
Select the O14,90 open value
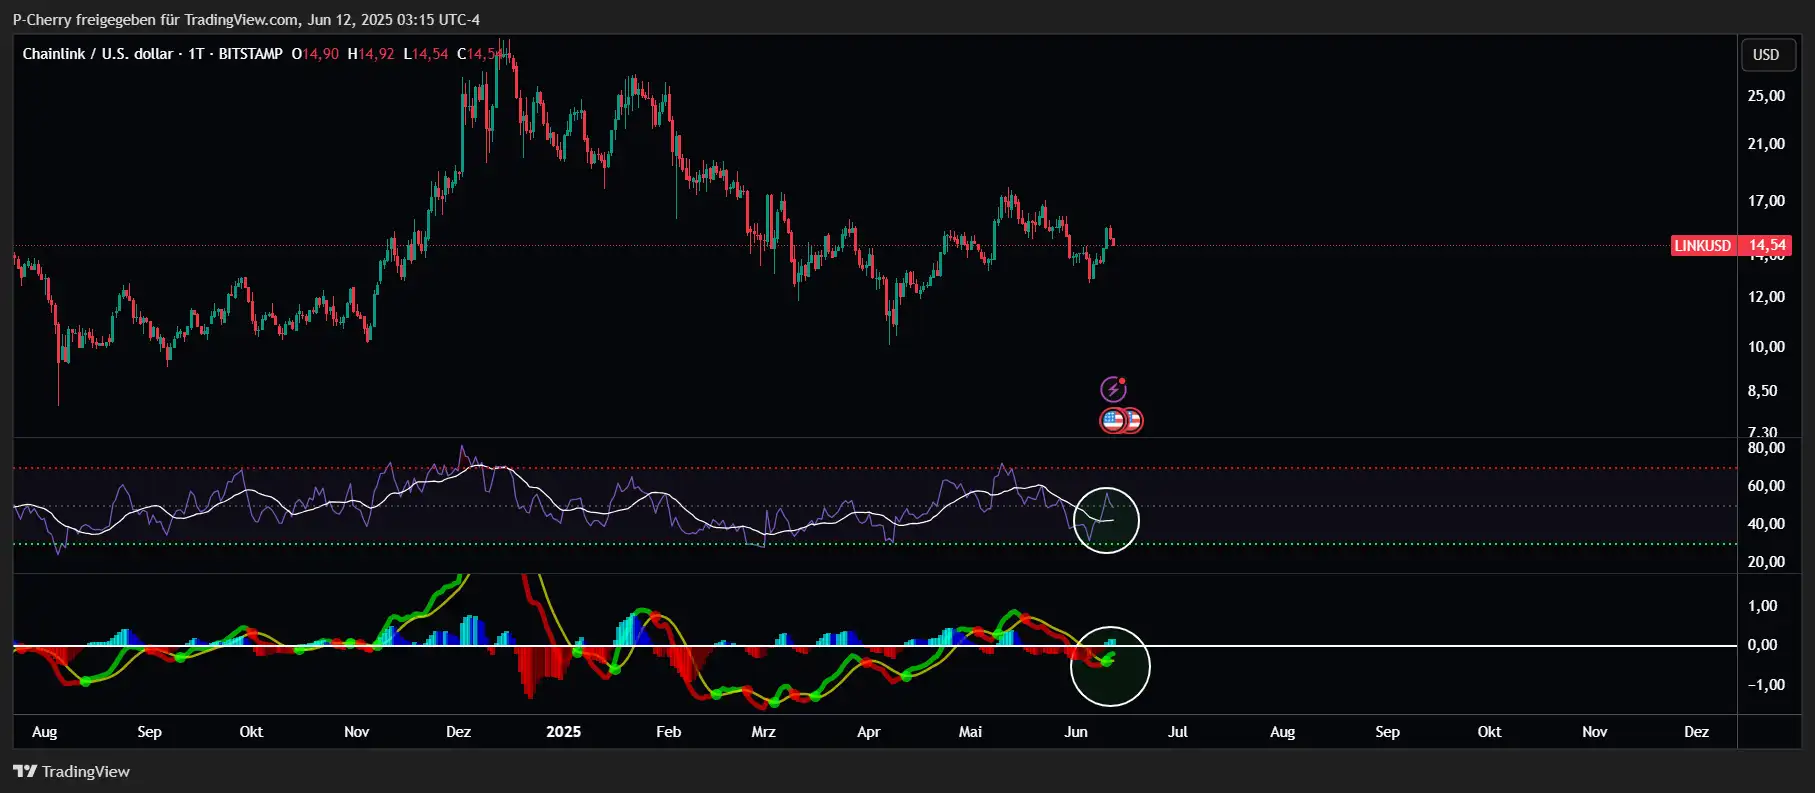[315, 54]
